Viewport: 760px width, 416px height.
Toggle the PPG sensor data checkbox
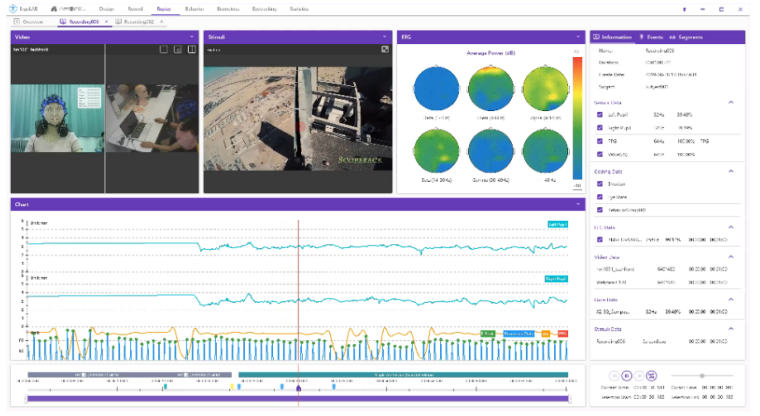599,142
